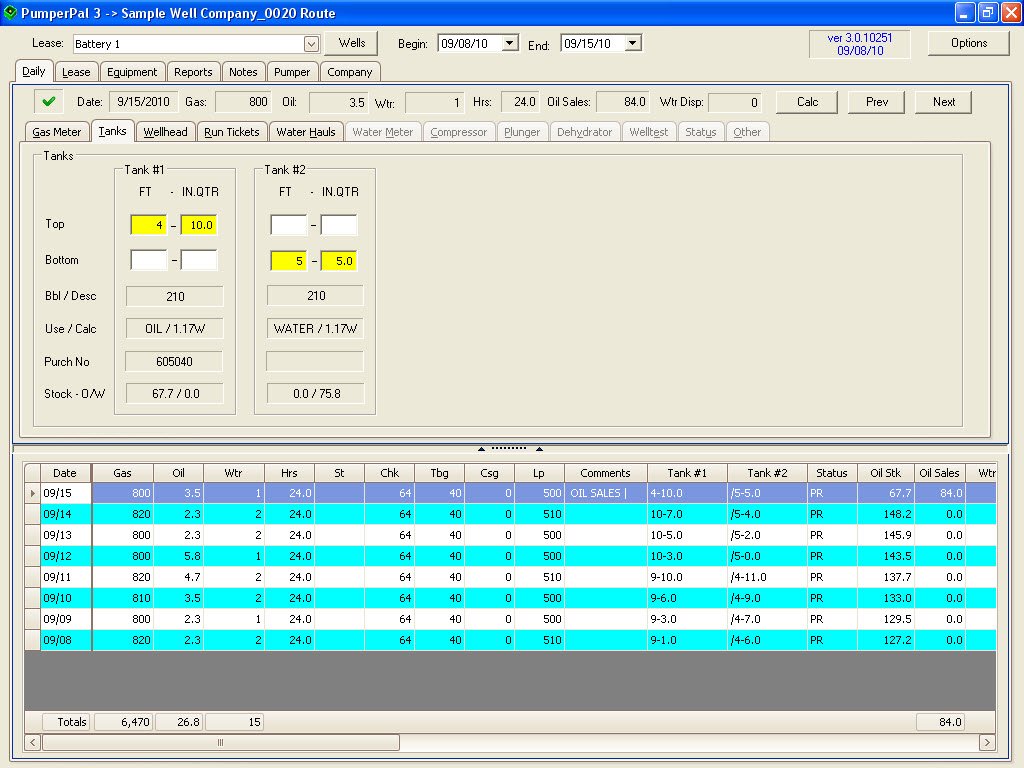Select the 09/10 row date cell
The width and height of the screenshot is (1024, 768).
tap(65, 598)
